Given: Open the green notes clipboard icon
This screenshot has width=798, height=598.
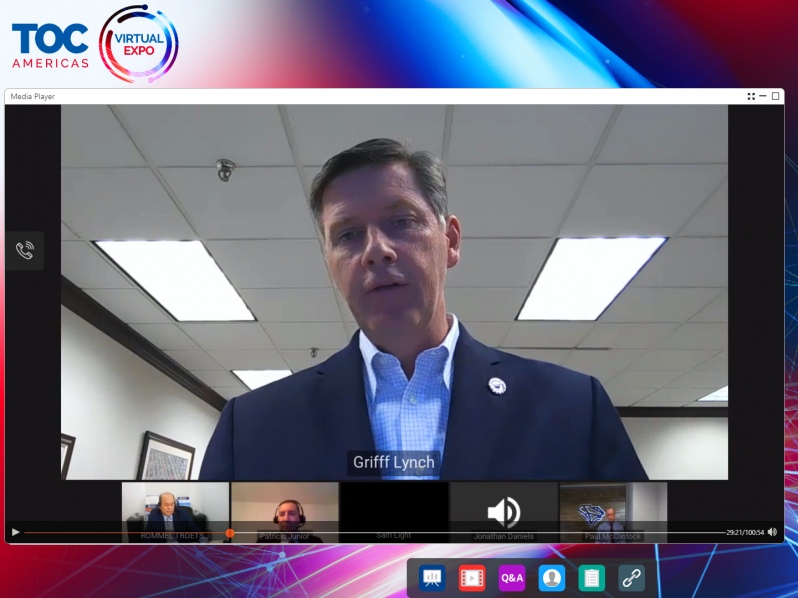Looking at the screenshot, I should click(x=591, y=578).
